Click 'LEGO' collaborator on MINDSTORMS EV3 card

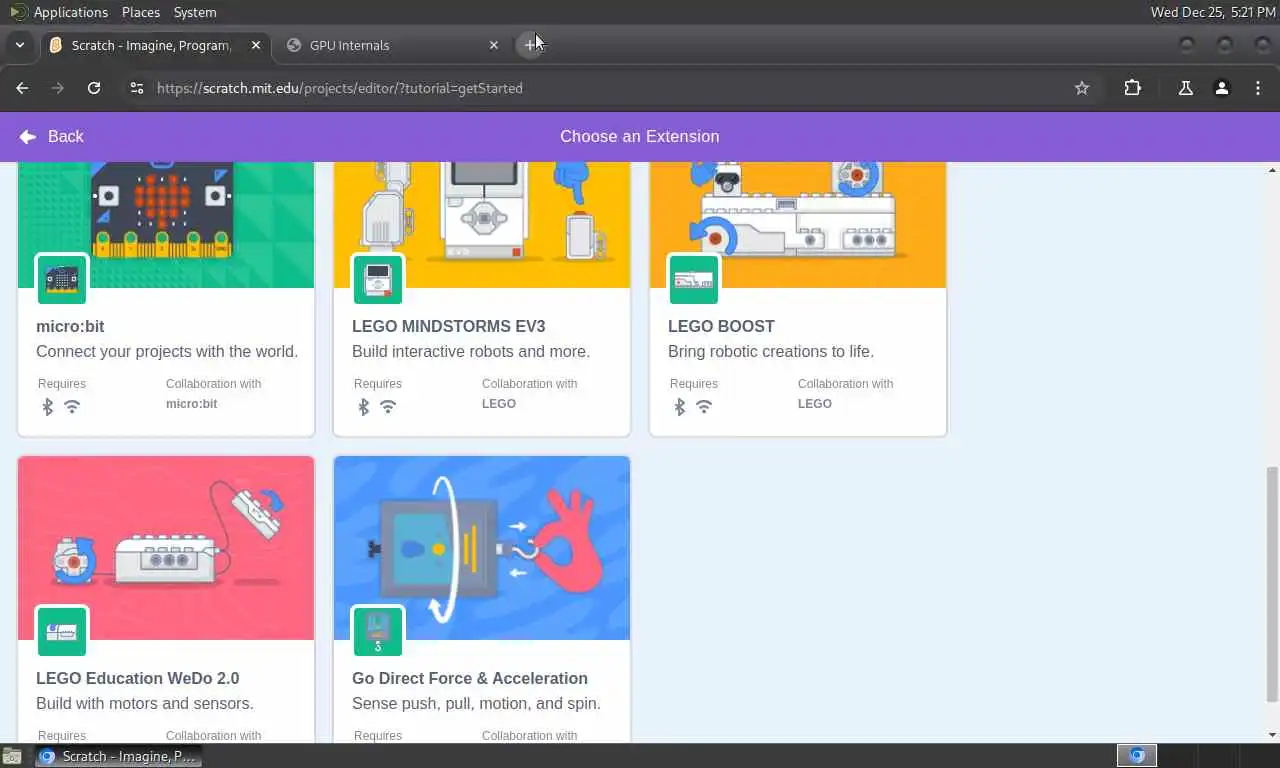coord(499,404)
